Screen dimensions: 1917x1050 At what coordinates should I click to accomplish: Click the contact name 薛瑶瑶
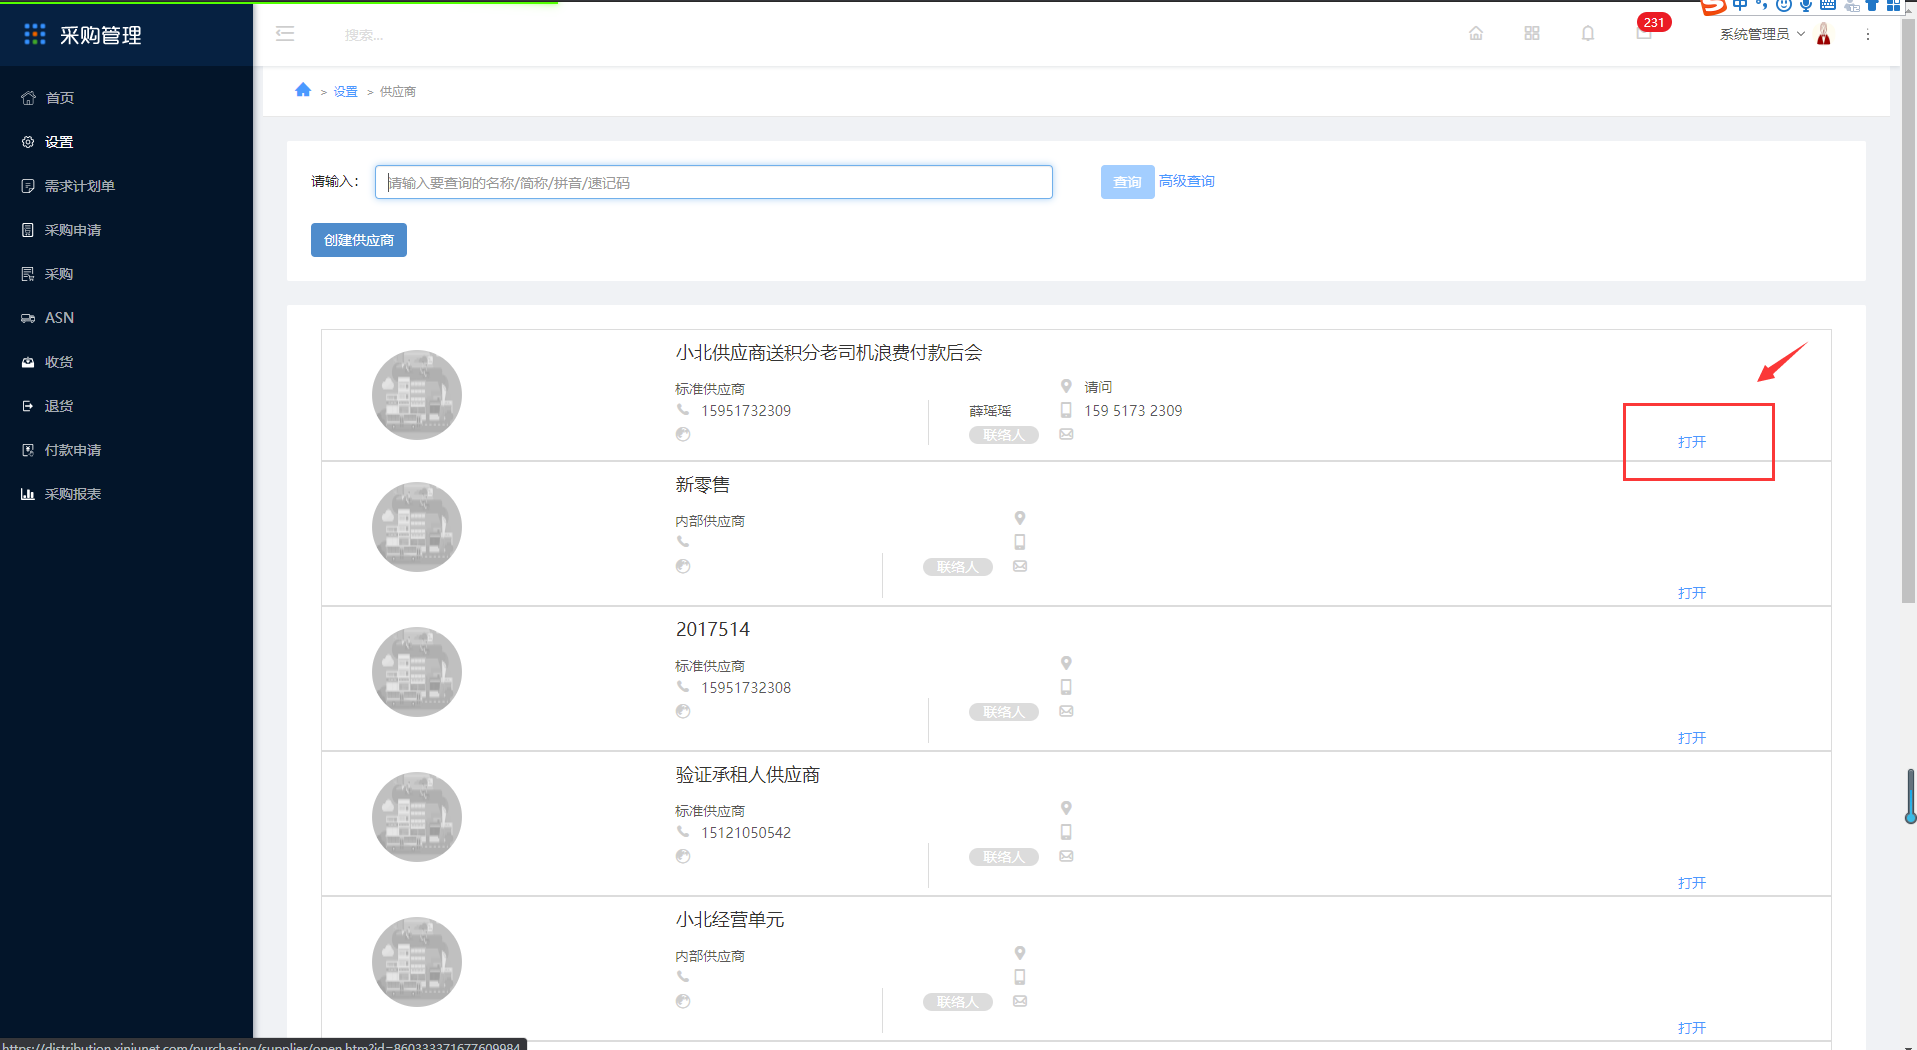[990, 411]
